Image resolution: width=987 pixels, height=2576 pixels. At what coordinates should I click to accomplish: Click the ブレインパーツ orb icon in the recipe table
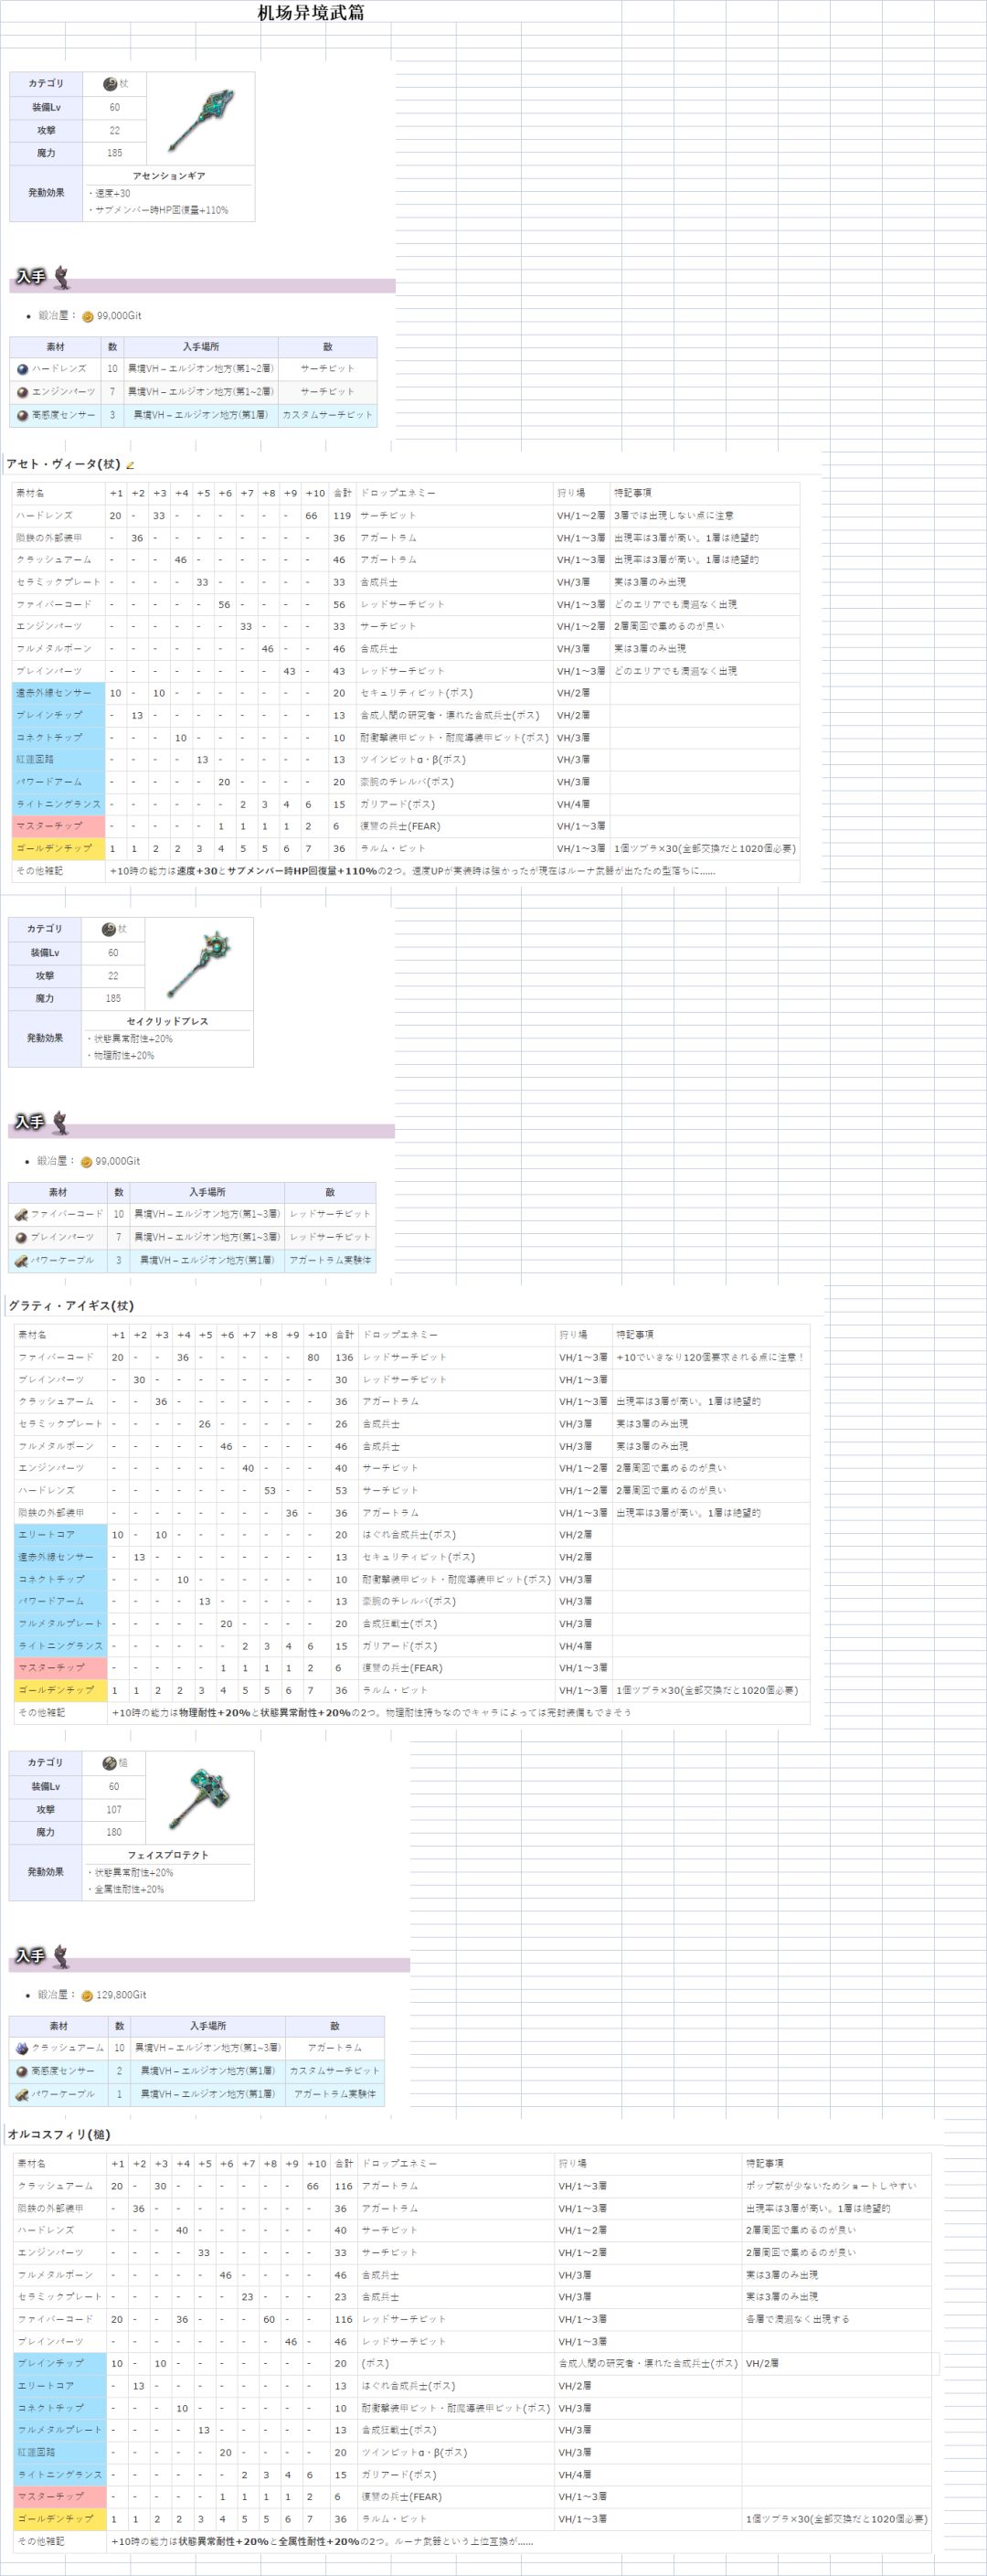21,1237
